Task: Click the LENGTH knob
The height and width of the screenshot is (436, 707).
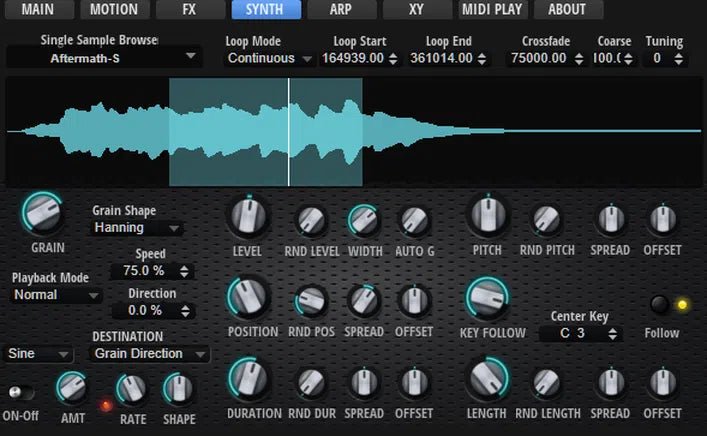Action: (487, 381)
